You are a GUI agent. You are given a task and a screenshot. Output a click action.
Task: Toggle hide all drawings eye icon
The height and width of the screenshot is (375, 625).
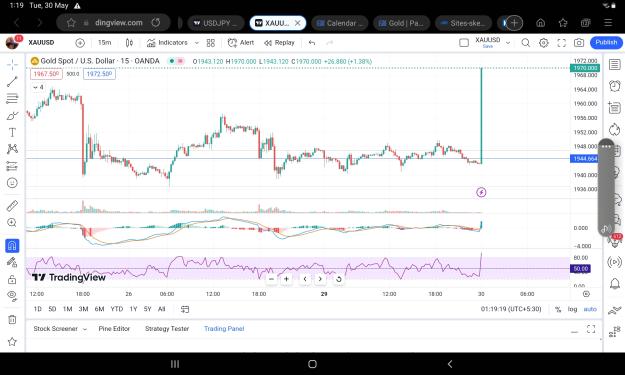click(x=12, y=296)
